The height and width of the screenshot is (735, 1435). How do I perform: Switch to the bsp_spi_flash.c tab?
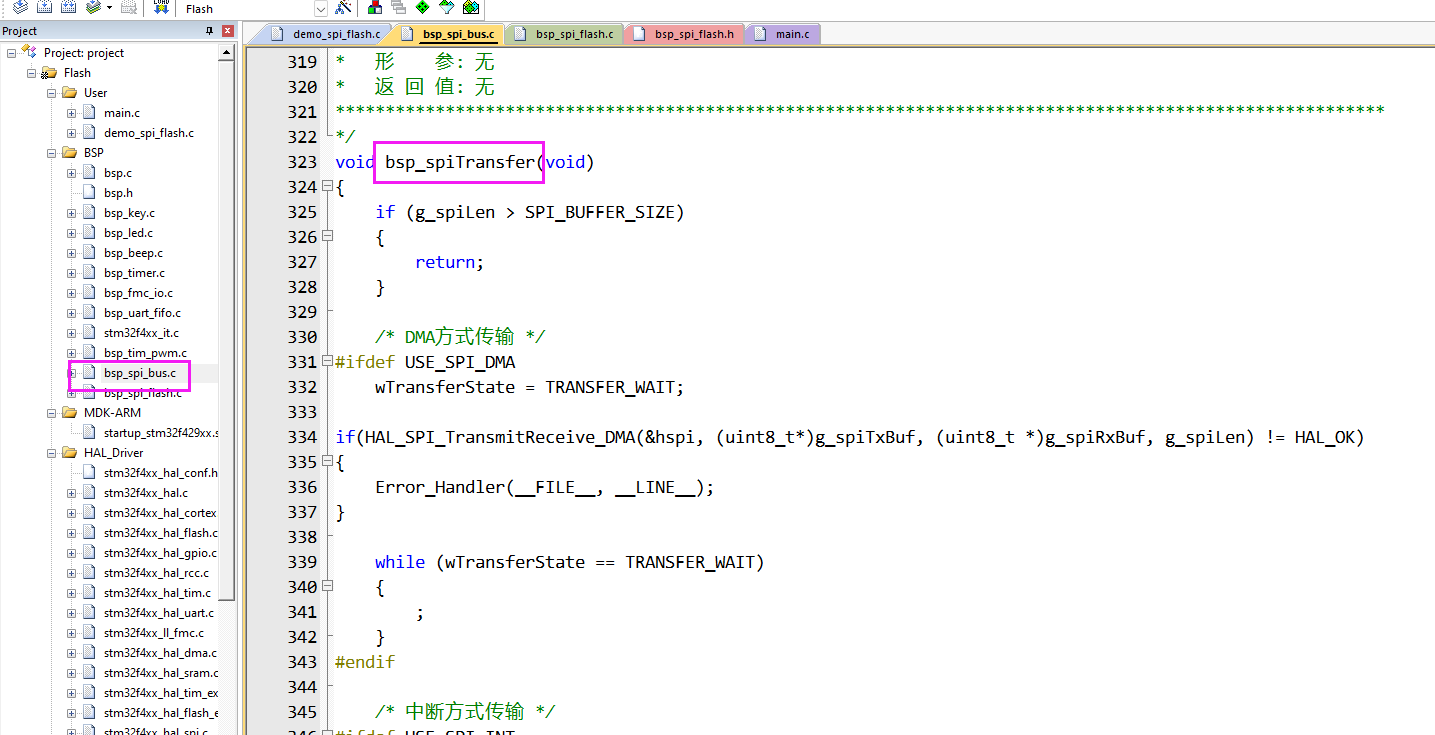click(x=565, y=34)
